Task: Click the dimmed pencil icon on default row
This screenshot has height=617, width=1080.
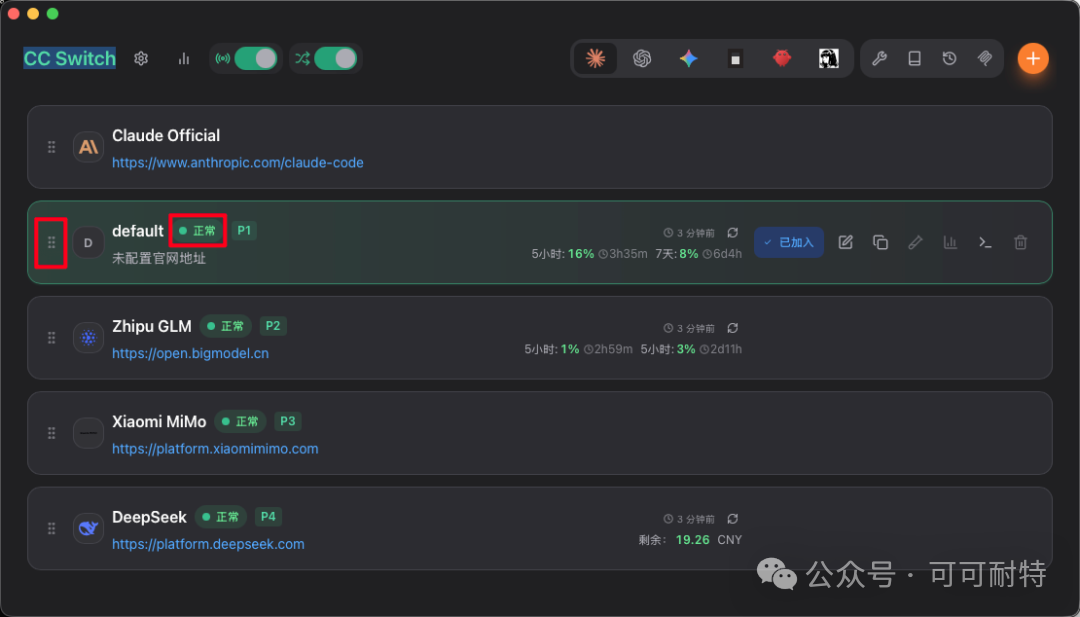Action: click(x=915, y=242)
